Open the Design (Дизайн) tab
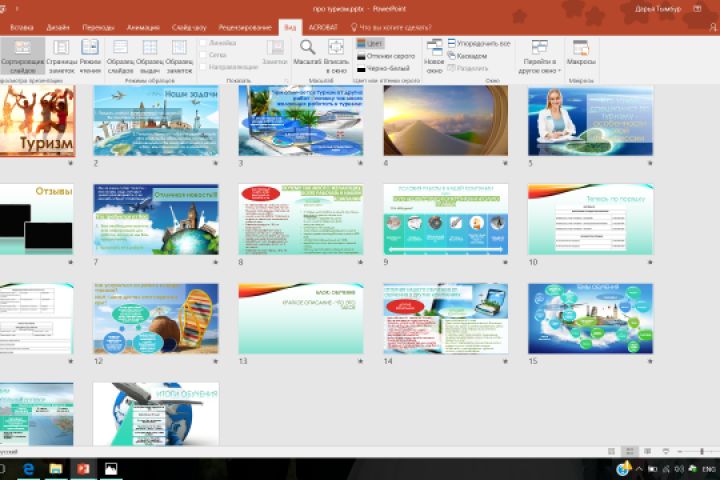This screenshot has width=720, height=480. pos(58,28)
